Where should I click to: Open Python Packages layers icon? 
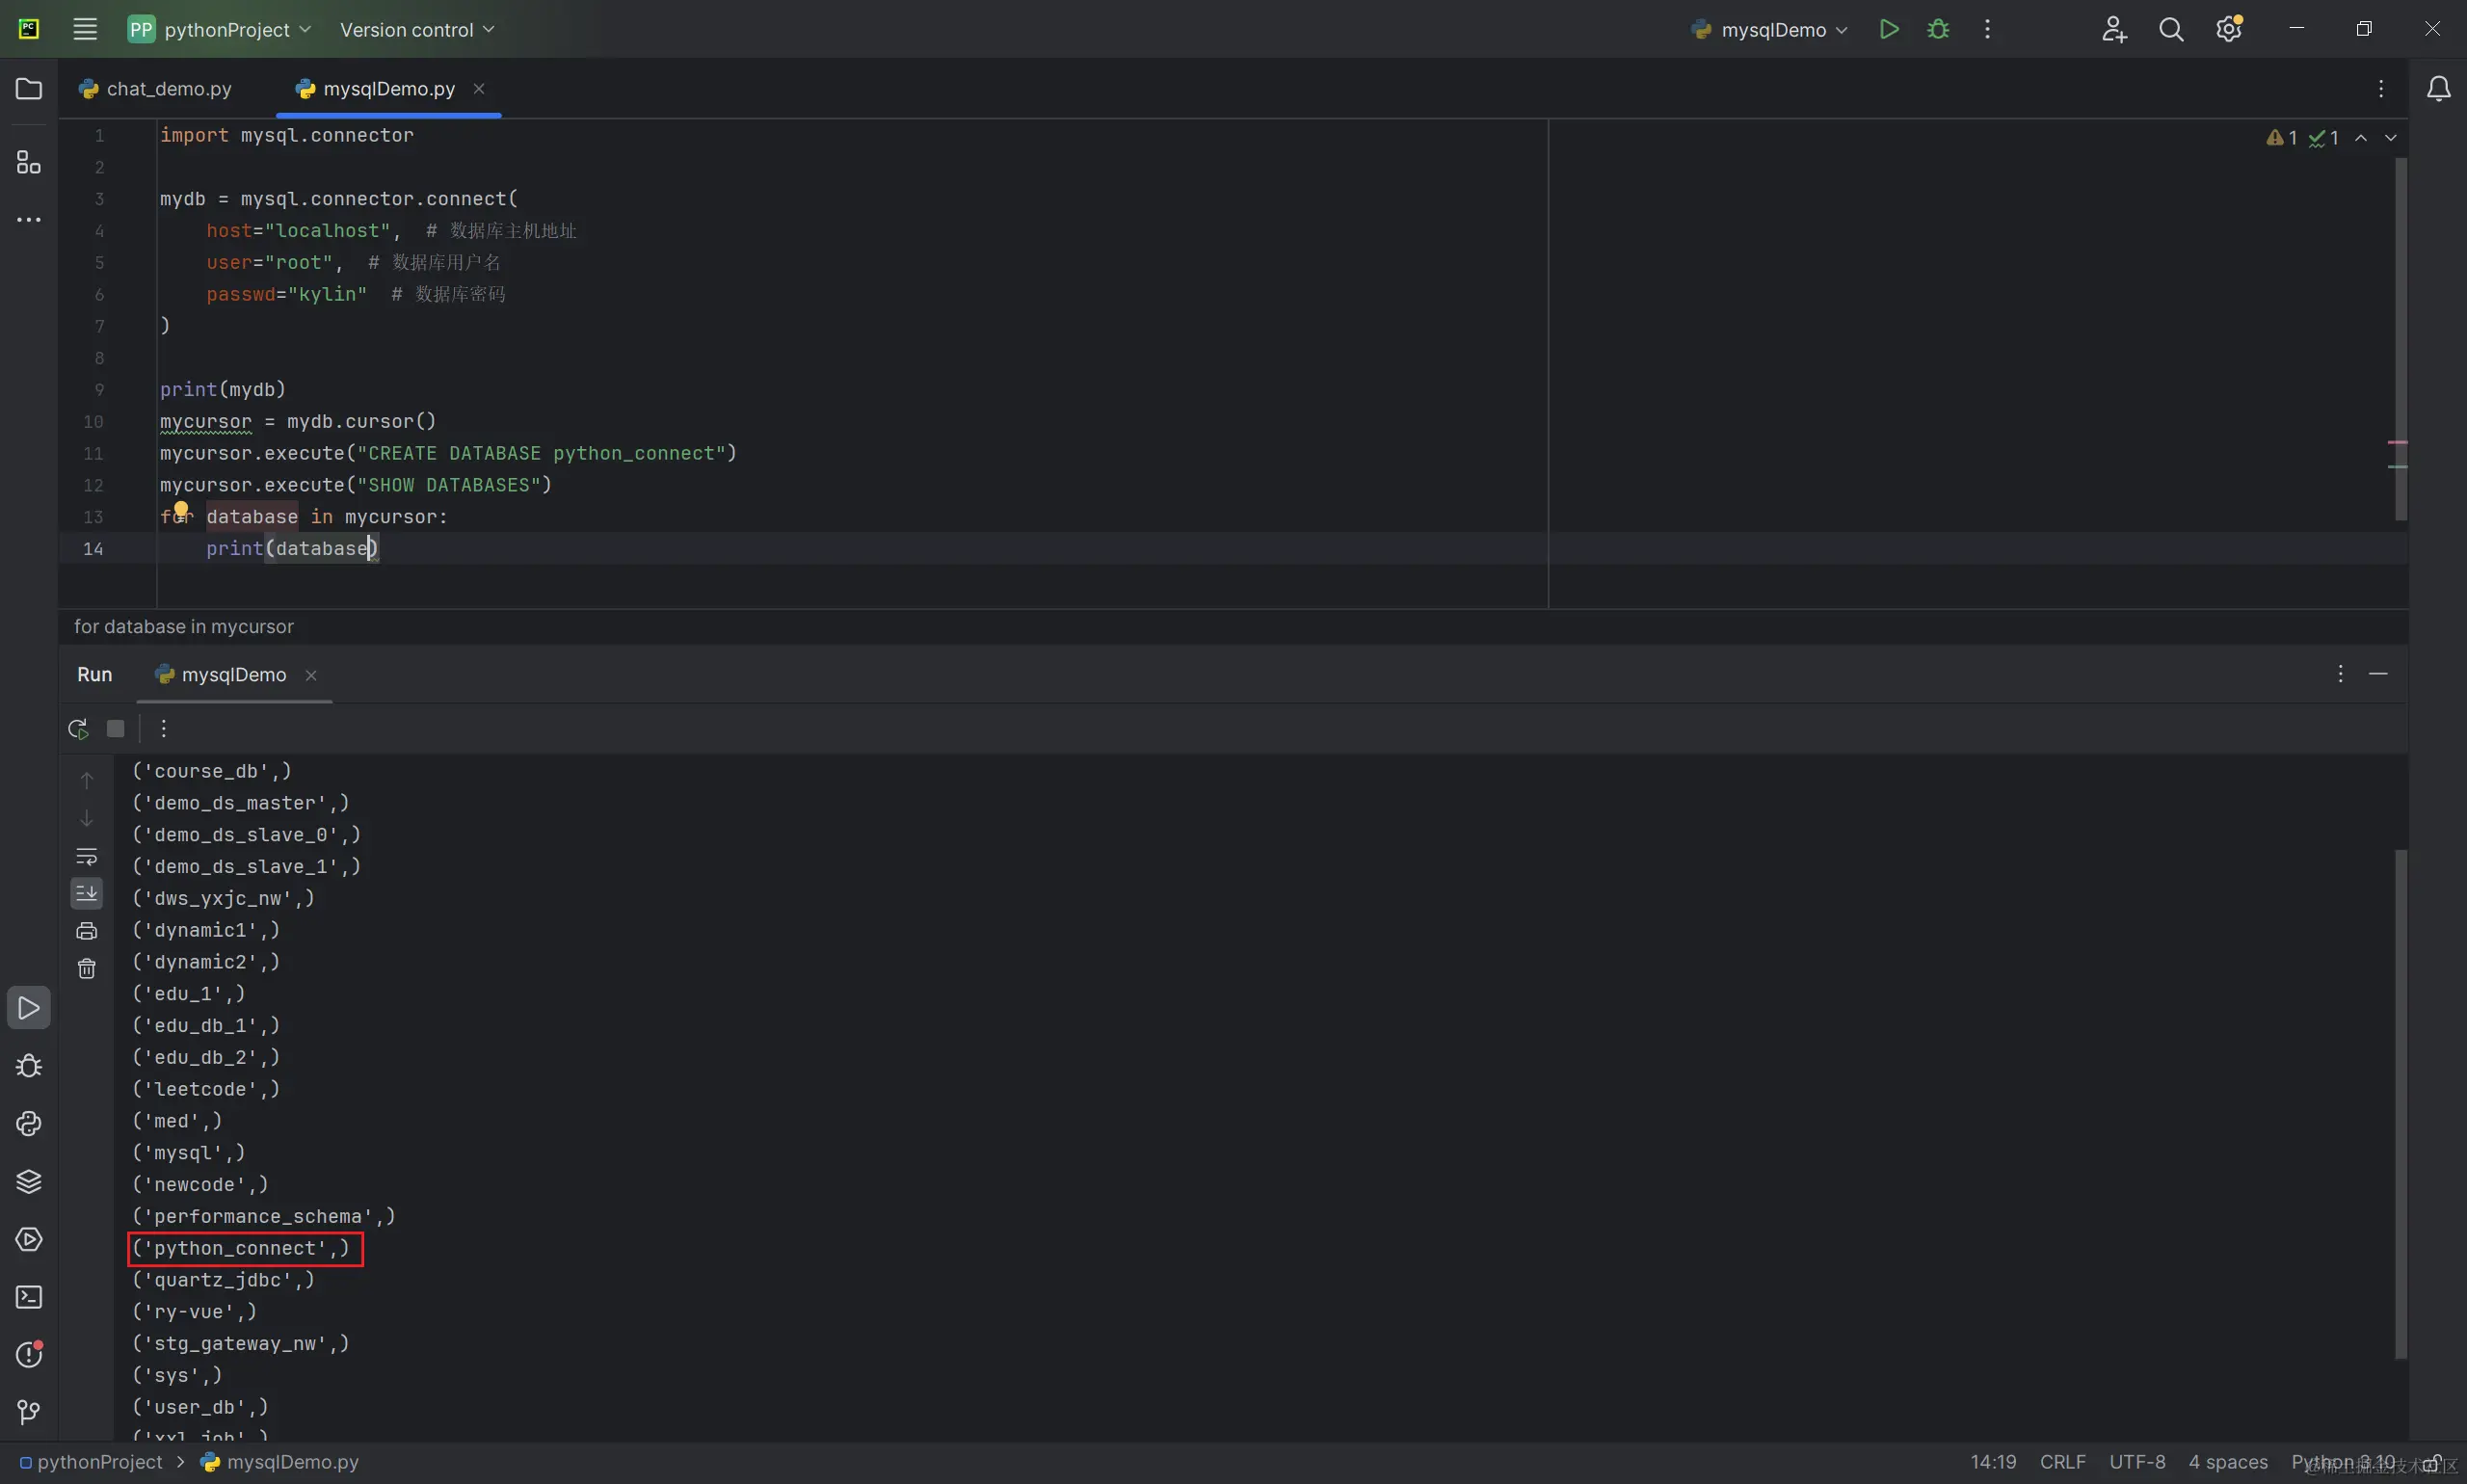click(x=29, y=1182)
